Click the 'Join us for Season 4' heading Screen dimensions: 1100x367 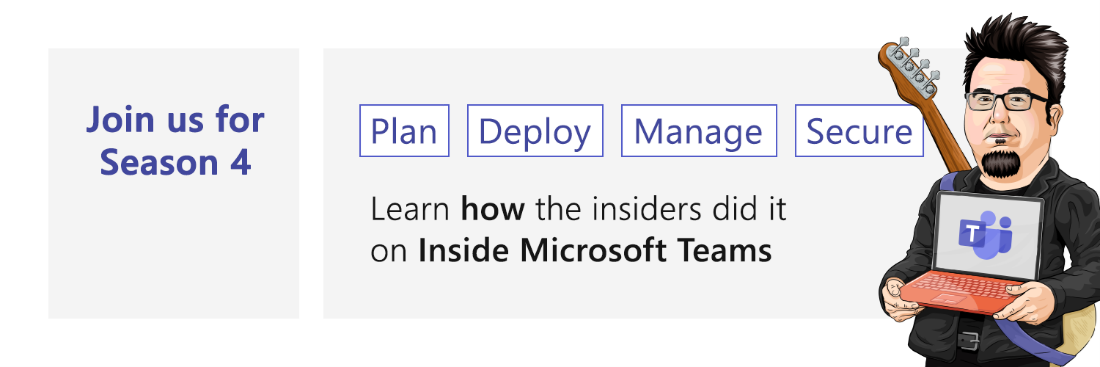click(175, 140)
